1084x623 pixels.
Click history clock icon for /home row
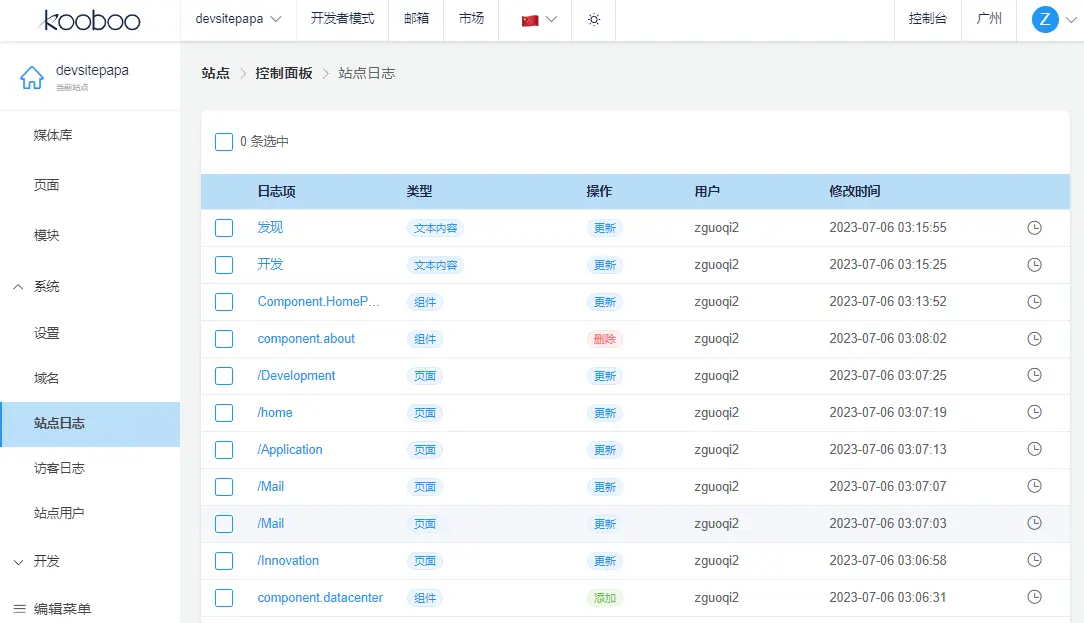pyautogui.click(x=1035, y=413)
